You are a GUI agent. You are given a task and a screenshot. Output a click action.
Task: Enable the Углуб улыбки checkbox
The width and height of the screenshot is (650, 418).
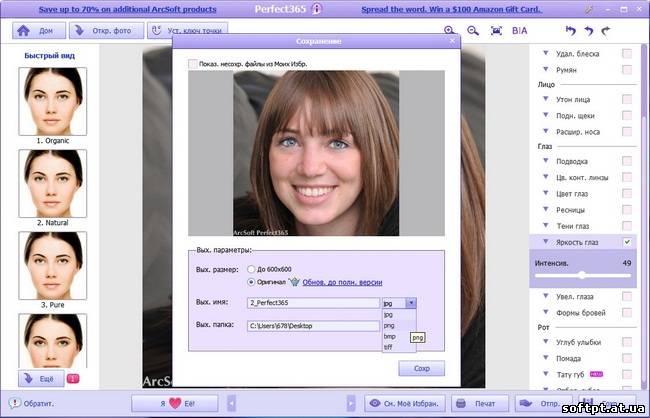627,342
